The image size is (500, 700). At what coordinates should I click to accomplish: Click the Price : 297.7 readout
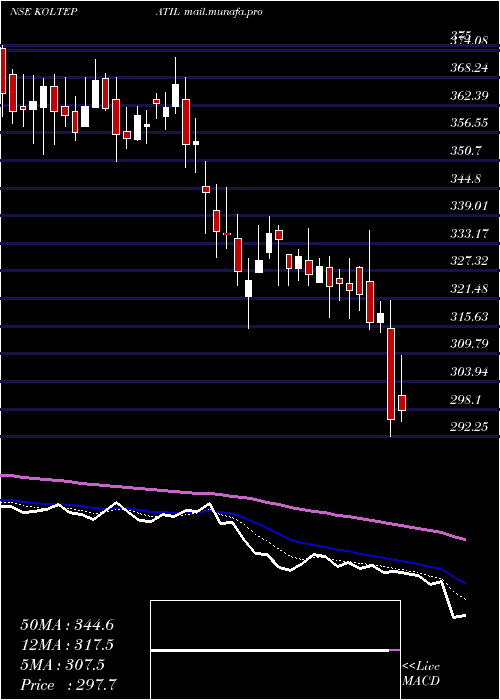click(70, 685)
